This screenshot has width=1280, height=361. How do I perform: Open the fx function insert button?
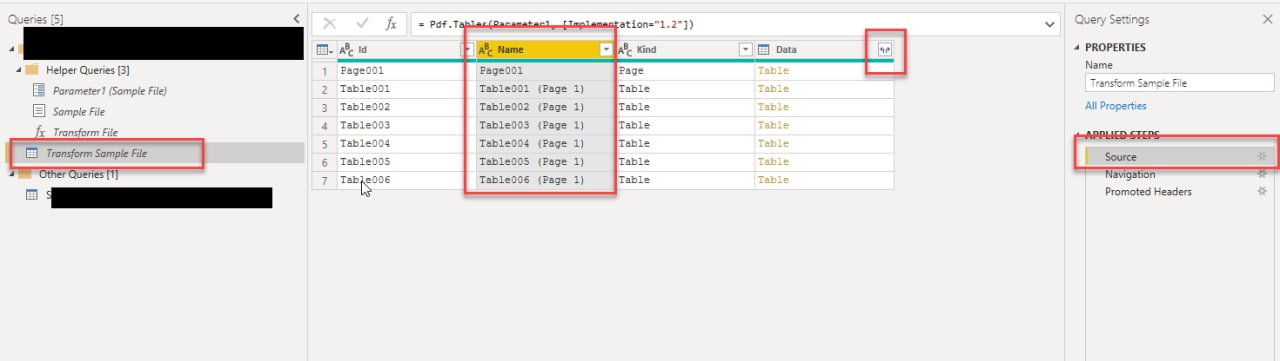(391, 24)
